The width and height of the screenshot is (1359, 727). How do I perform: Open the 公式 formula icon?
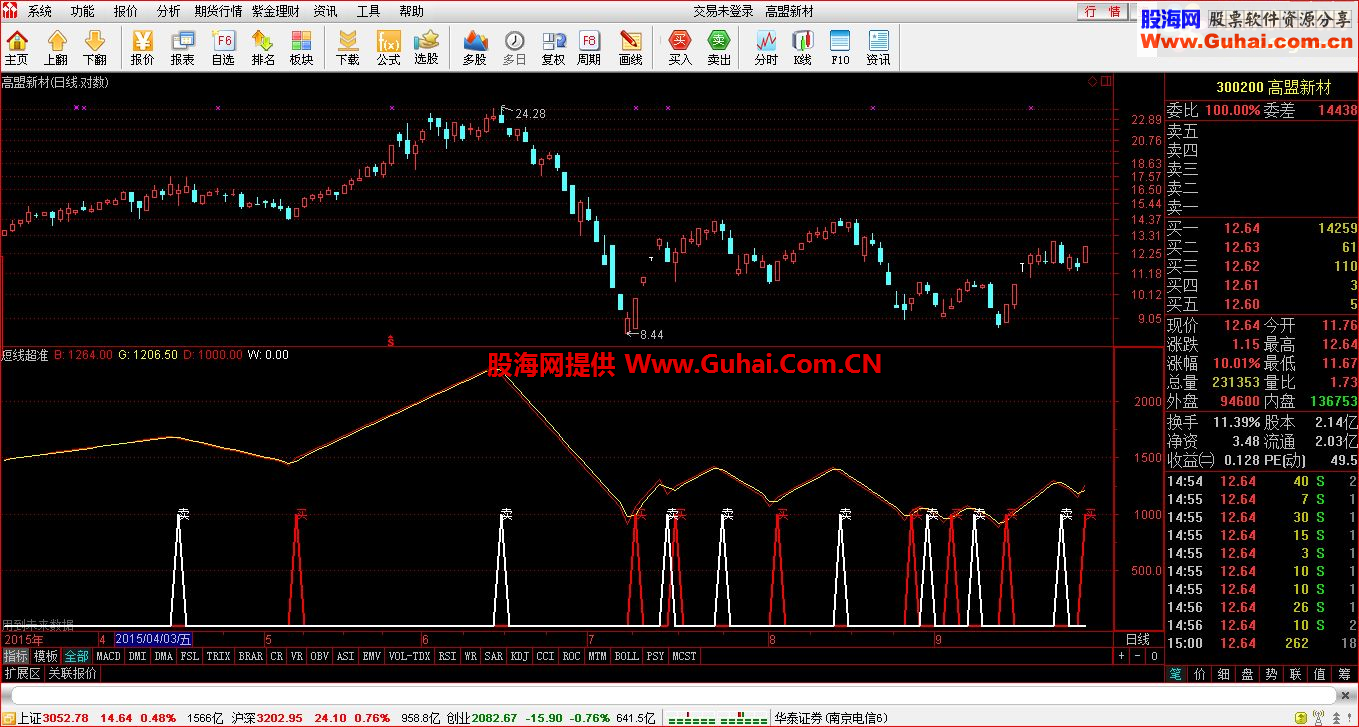click(x=388, y=47)
